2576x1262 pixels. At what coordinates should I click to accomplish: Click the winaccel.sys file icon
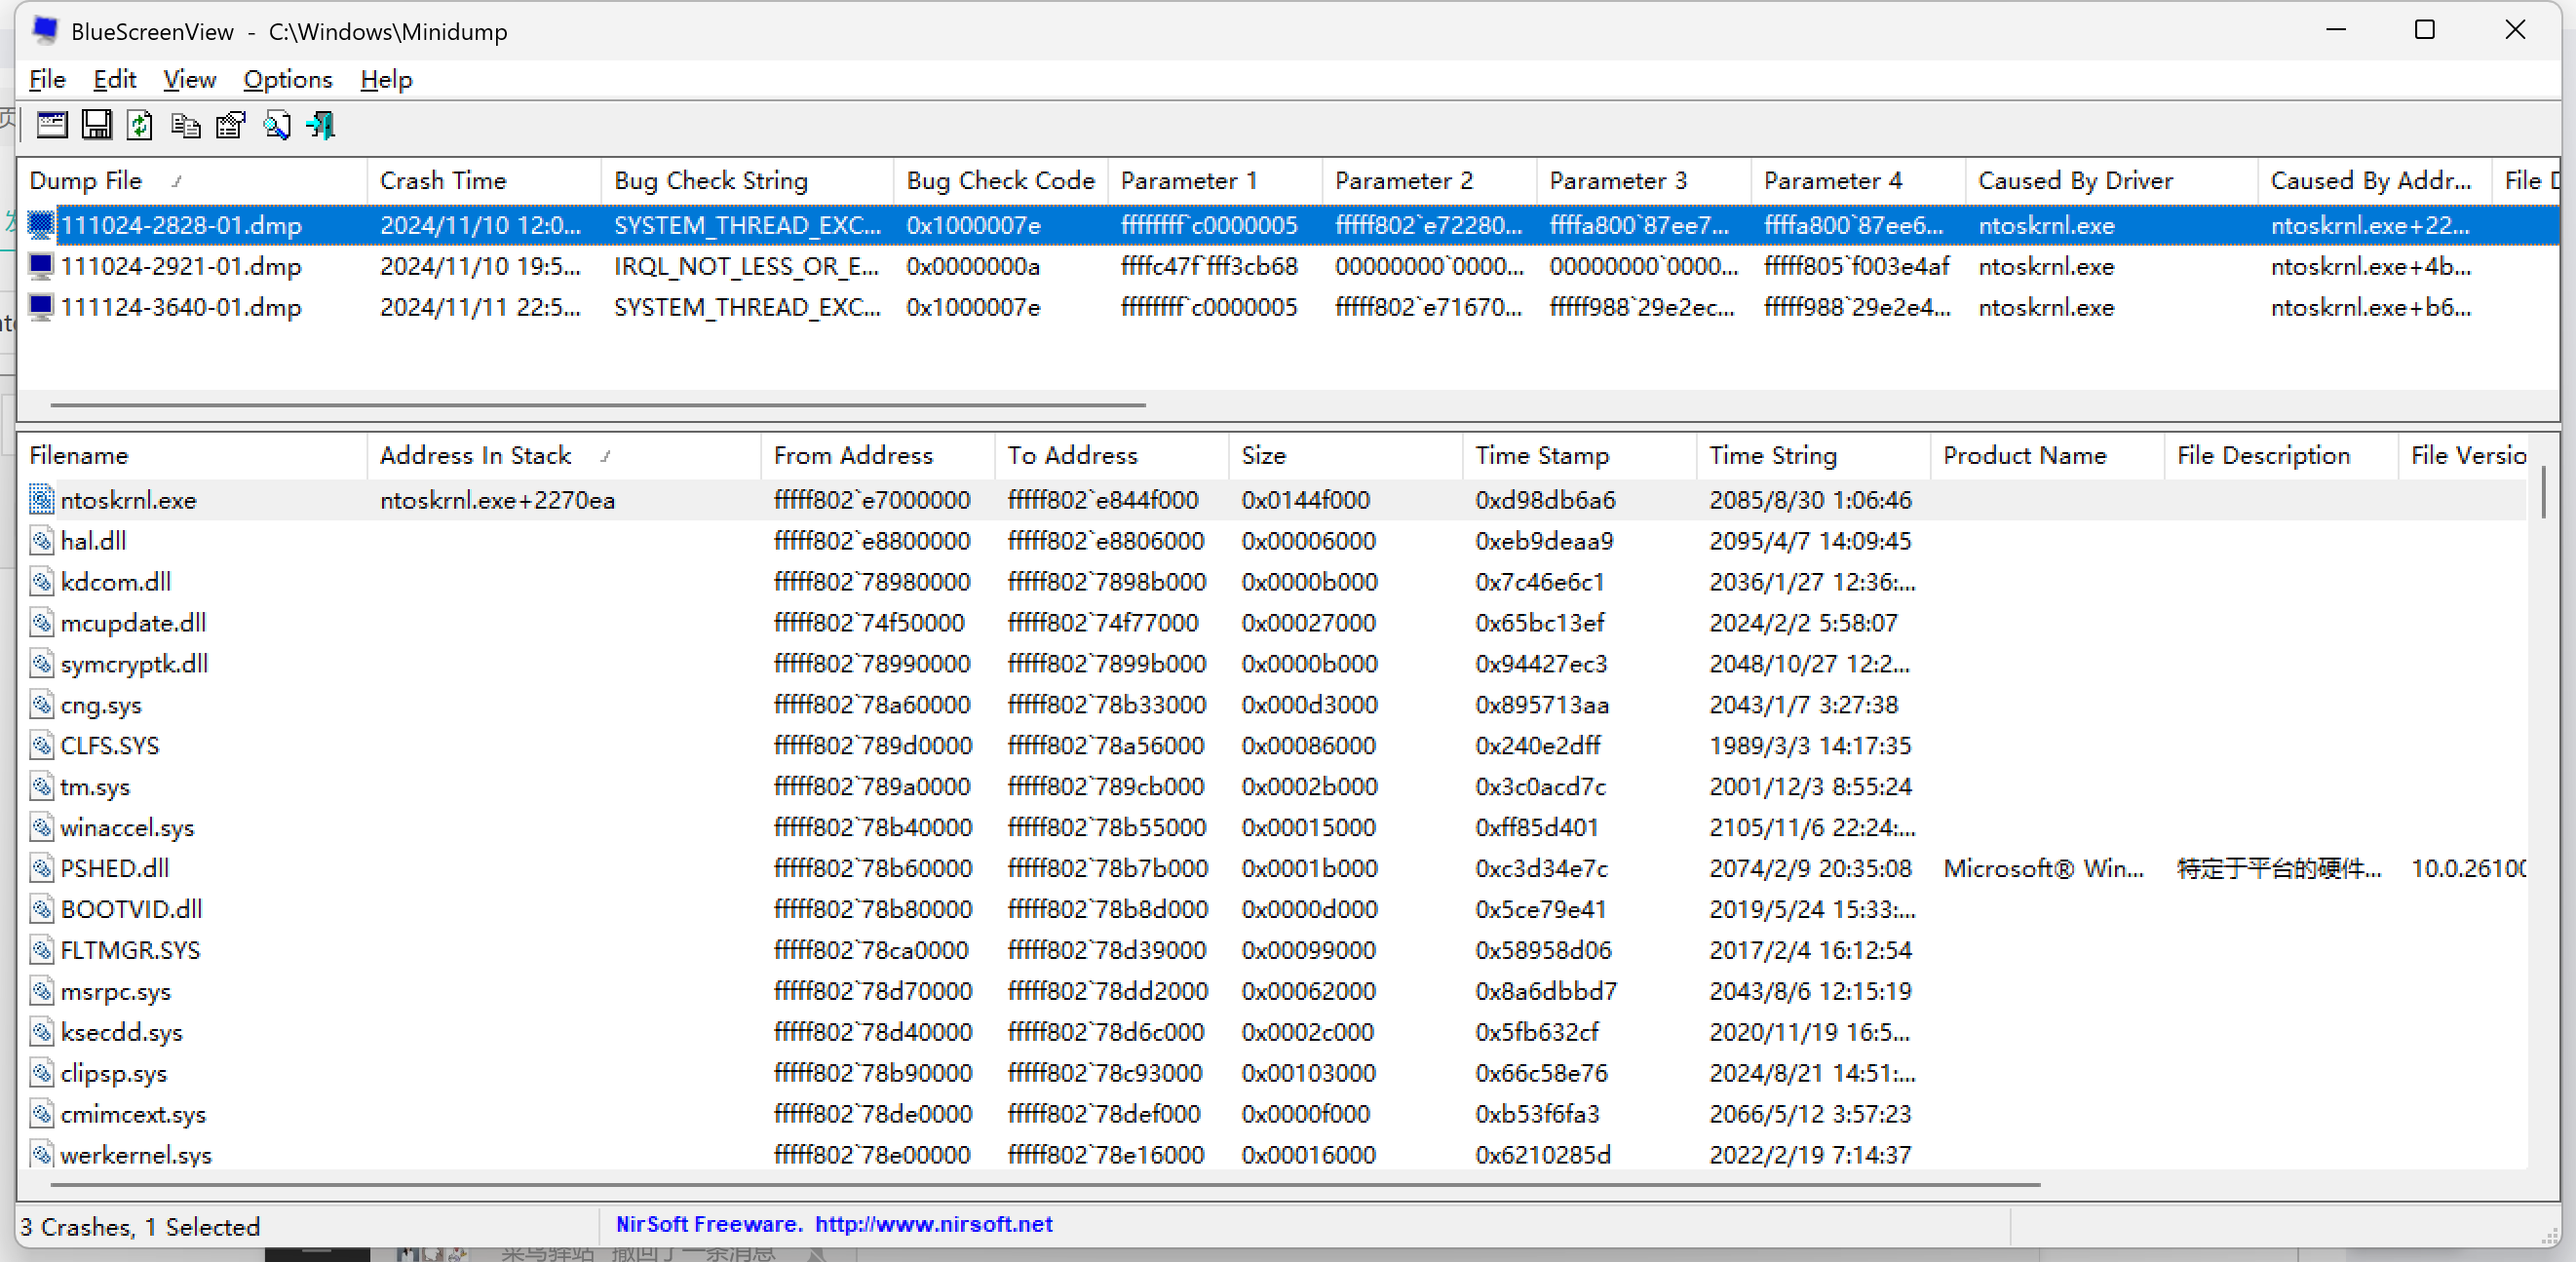[x=41, y=828]
